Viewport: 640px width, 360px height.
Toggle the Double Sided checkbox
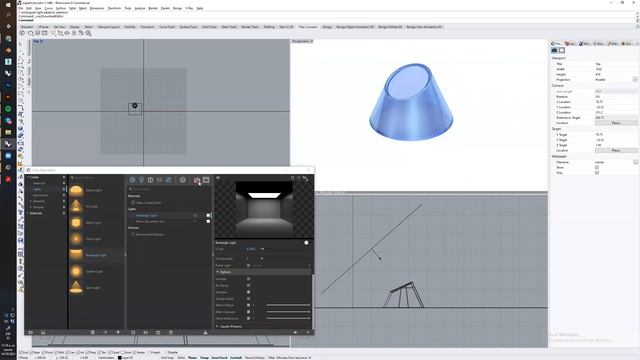248,298
